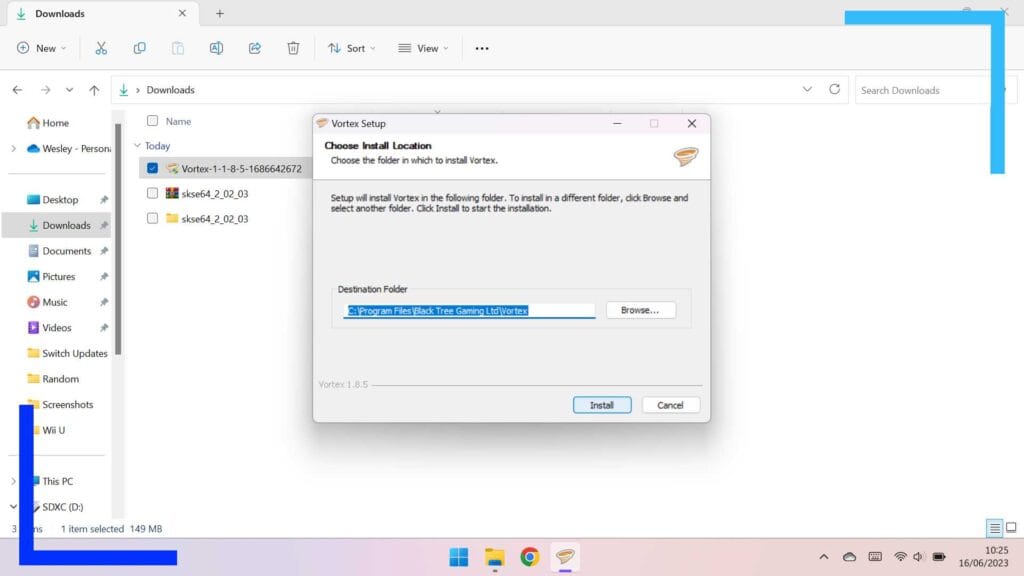Screen dimensions: 1024x576
Task: Click the Destination Folder path field
Action: pos(470,310)
